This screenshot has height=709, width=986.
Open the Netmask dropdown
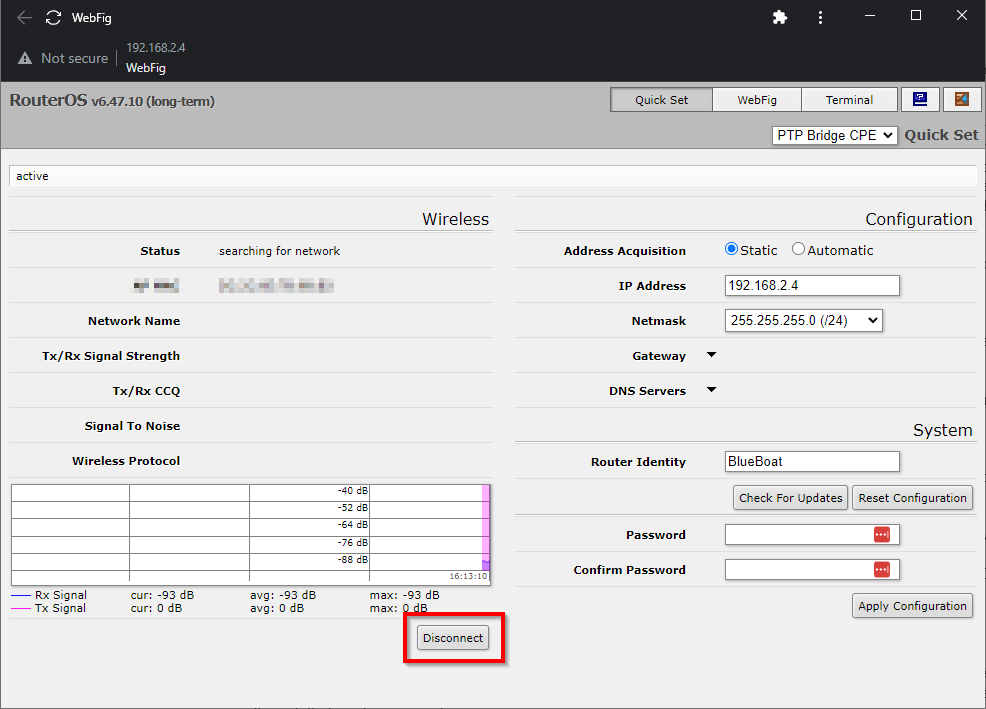pyautogui.click(x=803, y=321)
